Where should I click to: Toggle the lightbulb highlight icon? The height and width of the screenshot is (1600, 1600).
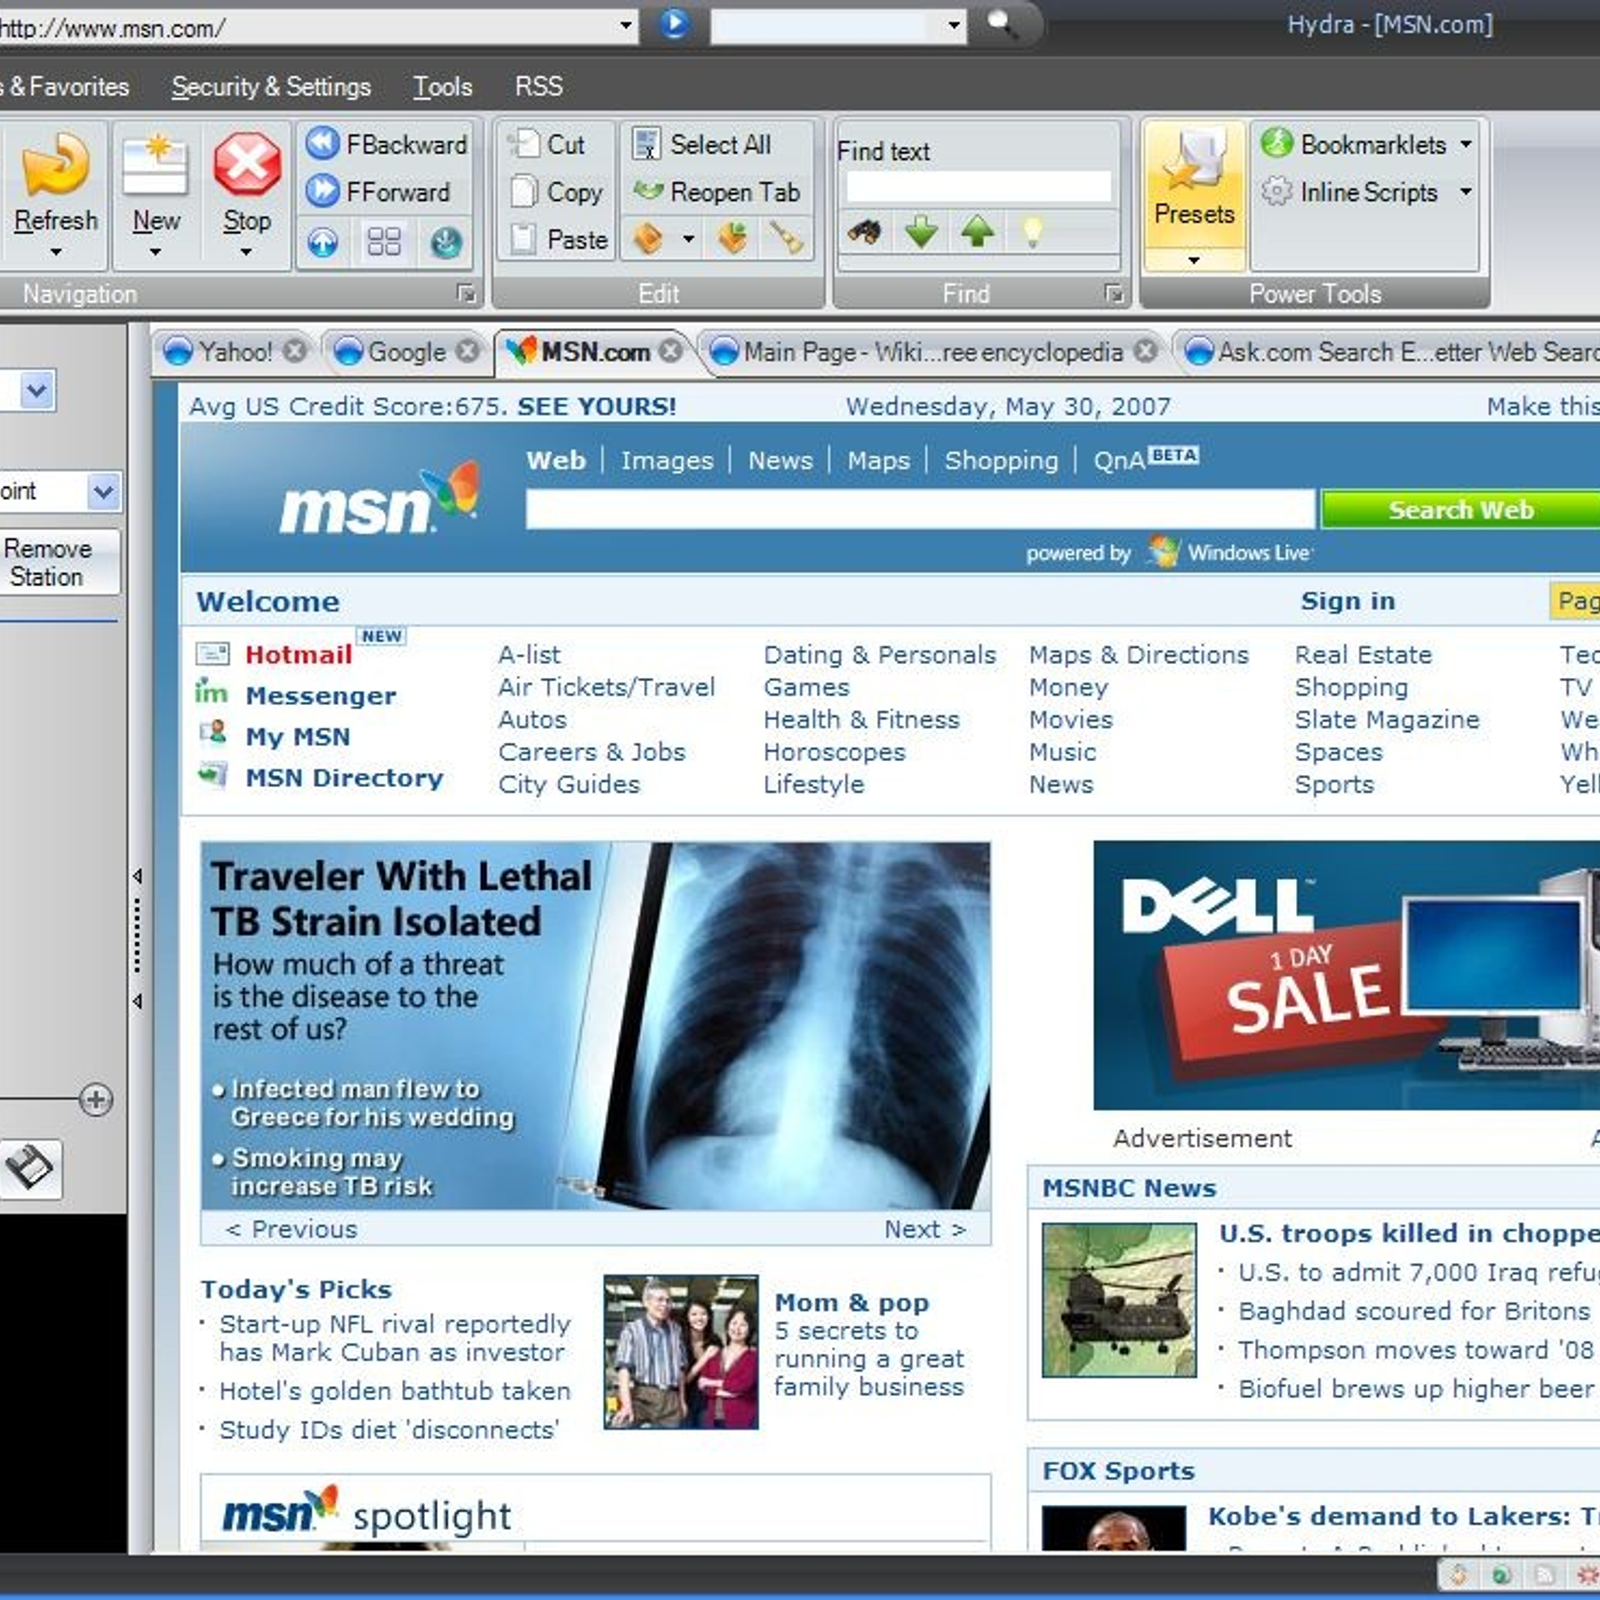1033,232
